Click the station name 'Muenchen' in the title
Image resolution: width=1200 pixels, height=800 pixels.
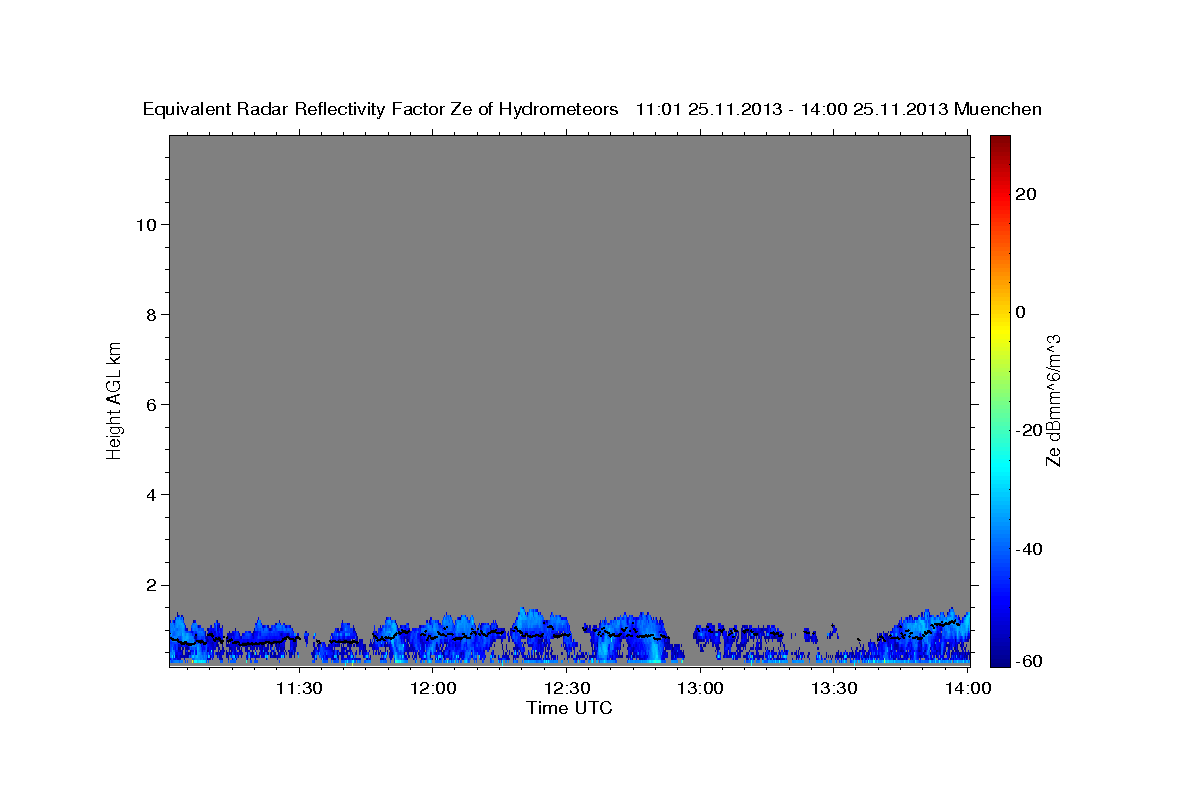999,109
